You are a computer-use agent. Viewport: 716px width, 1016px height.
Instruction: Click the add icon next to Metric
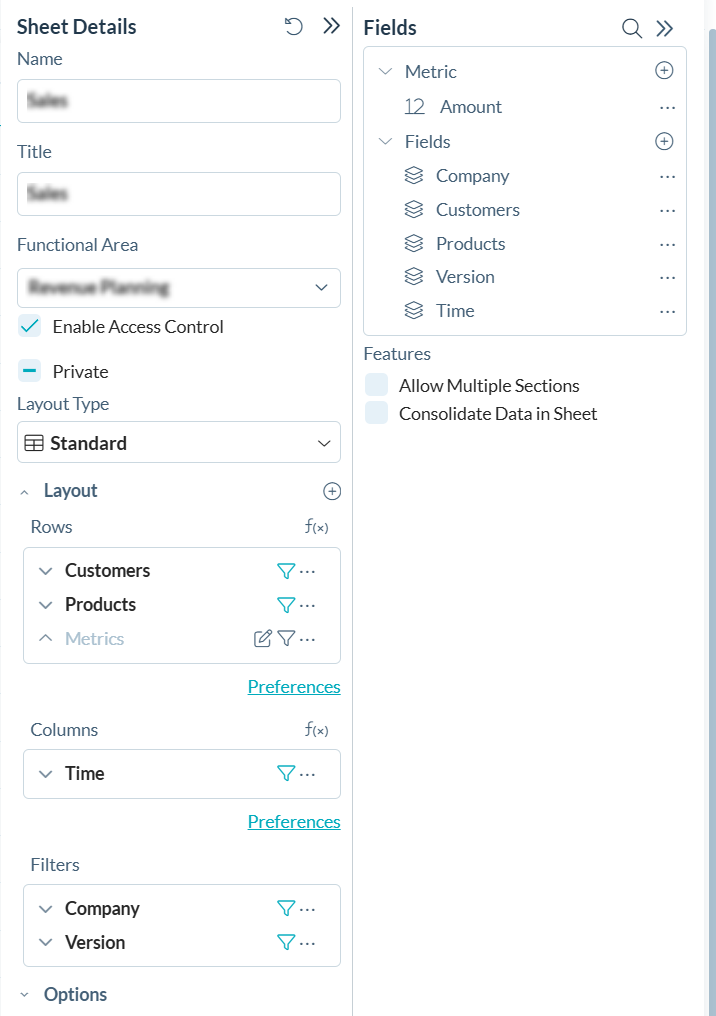664,71
